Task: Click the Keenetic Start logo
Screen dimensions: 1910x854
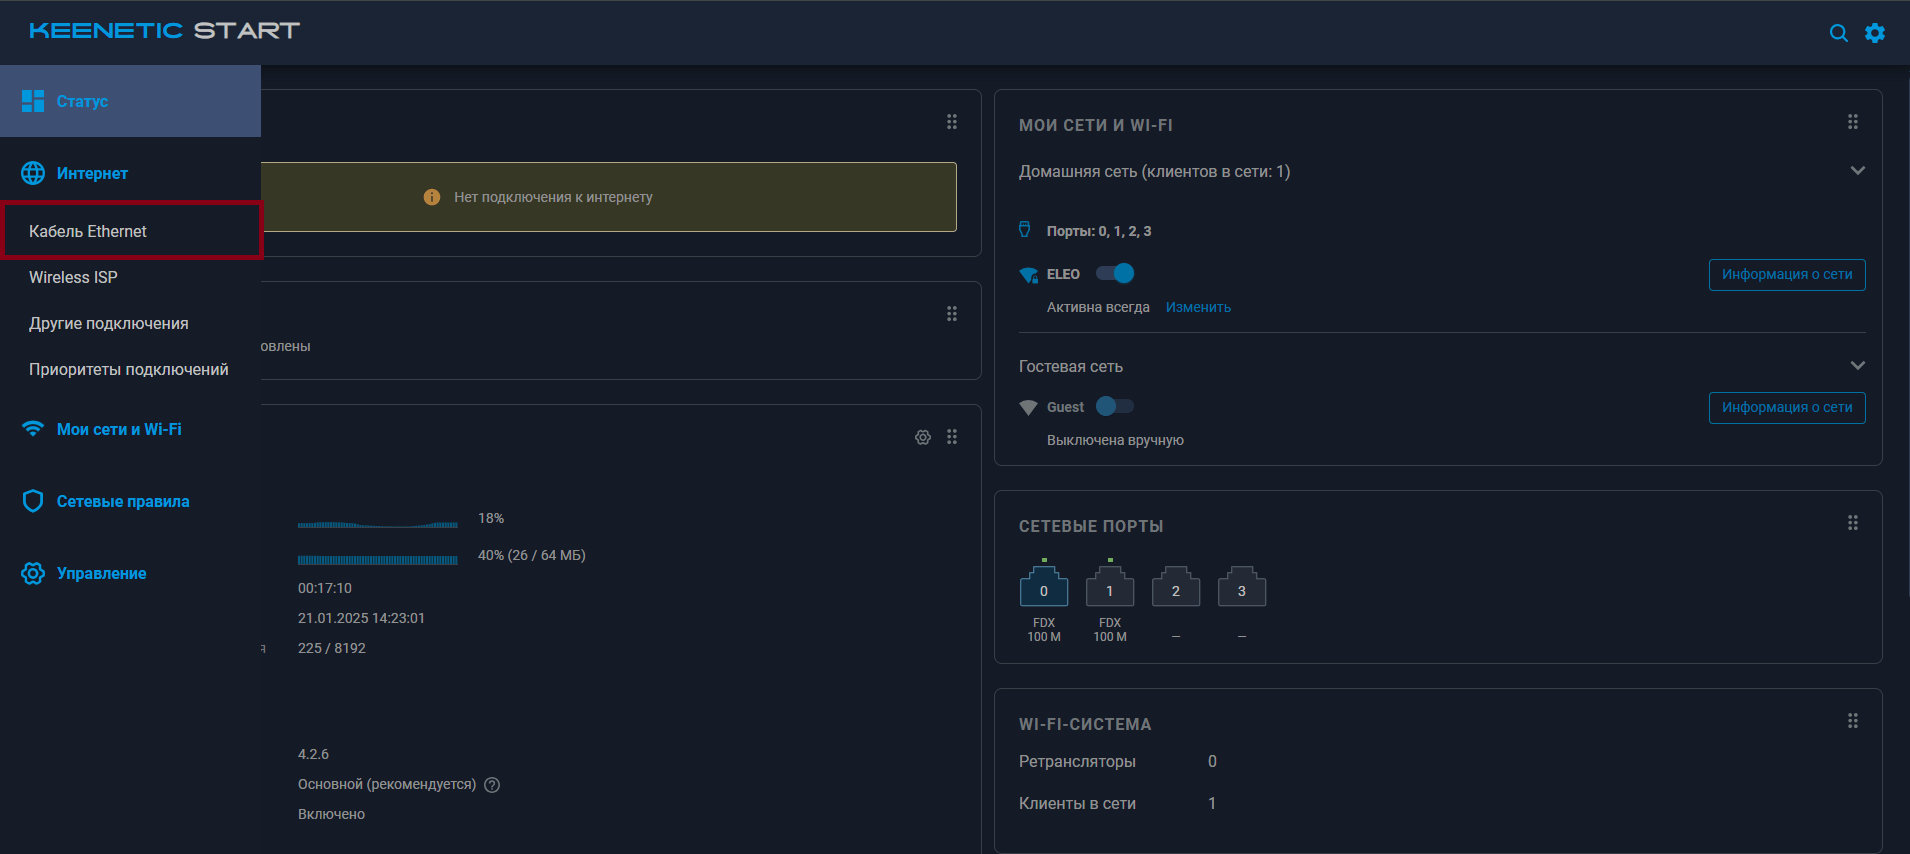Action: click(x=165, y=31)
